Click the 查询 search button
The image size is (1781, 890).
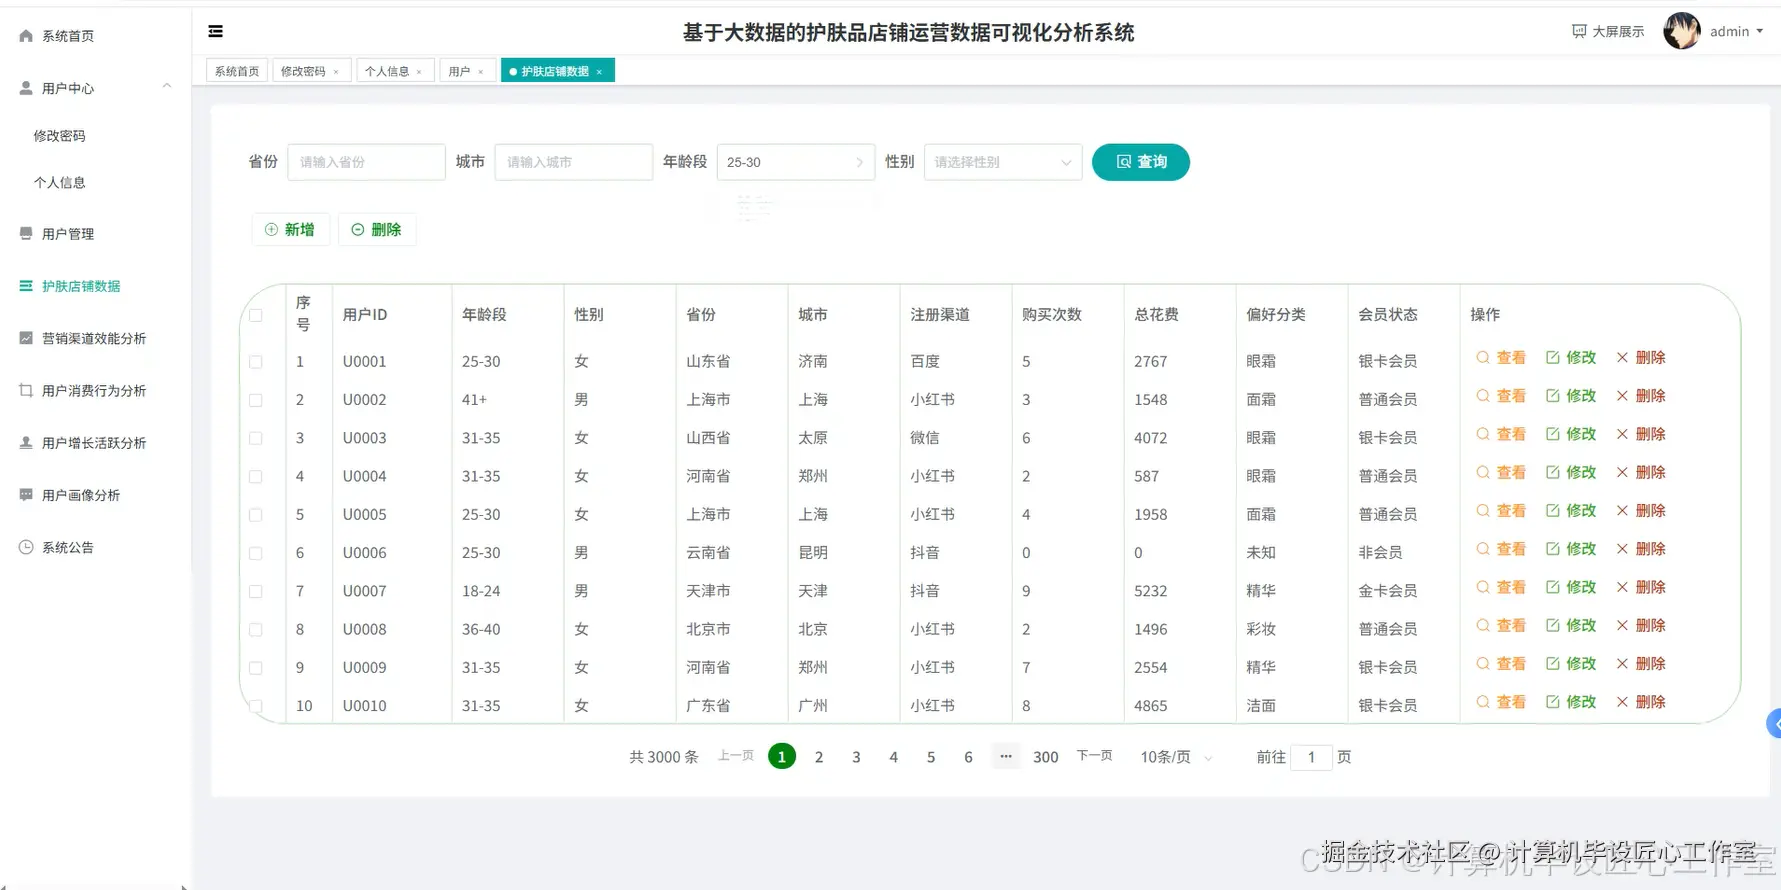(x=1141, y=162)
